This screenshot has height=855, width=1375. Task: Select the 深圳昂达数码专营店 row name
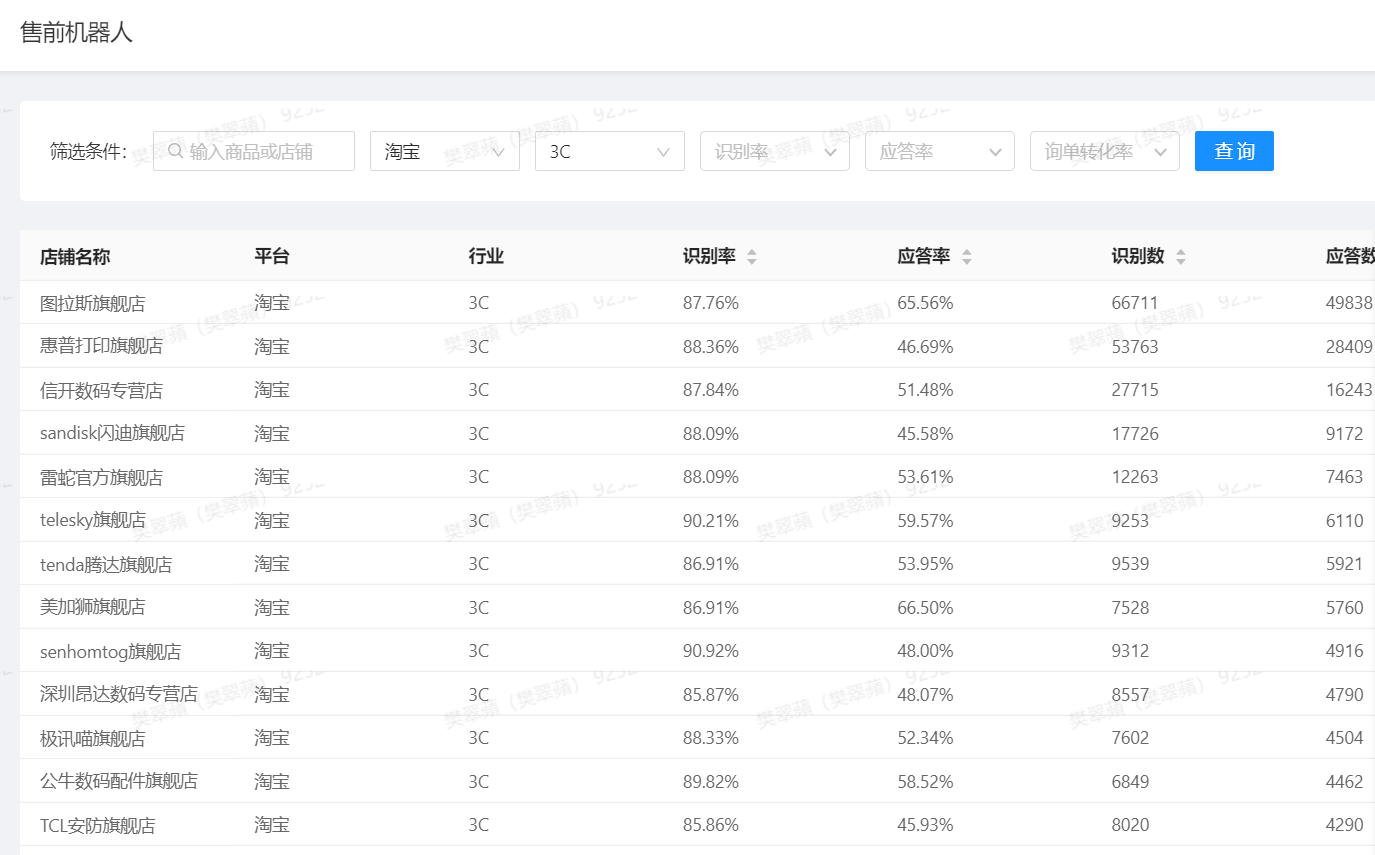119,694
